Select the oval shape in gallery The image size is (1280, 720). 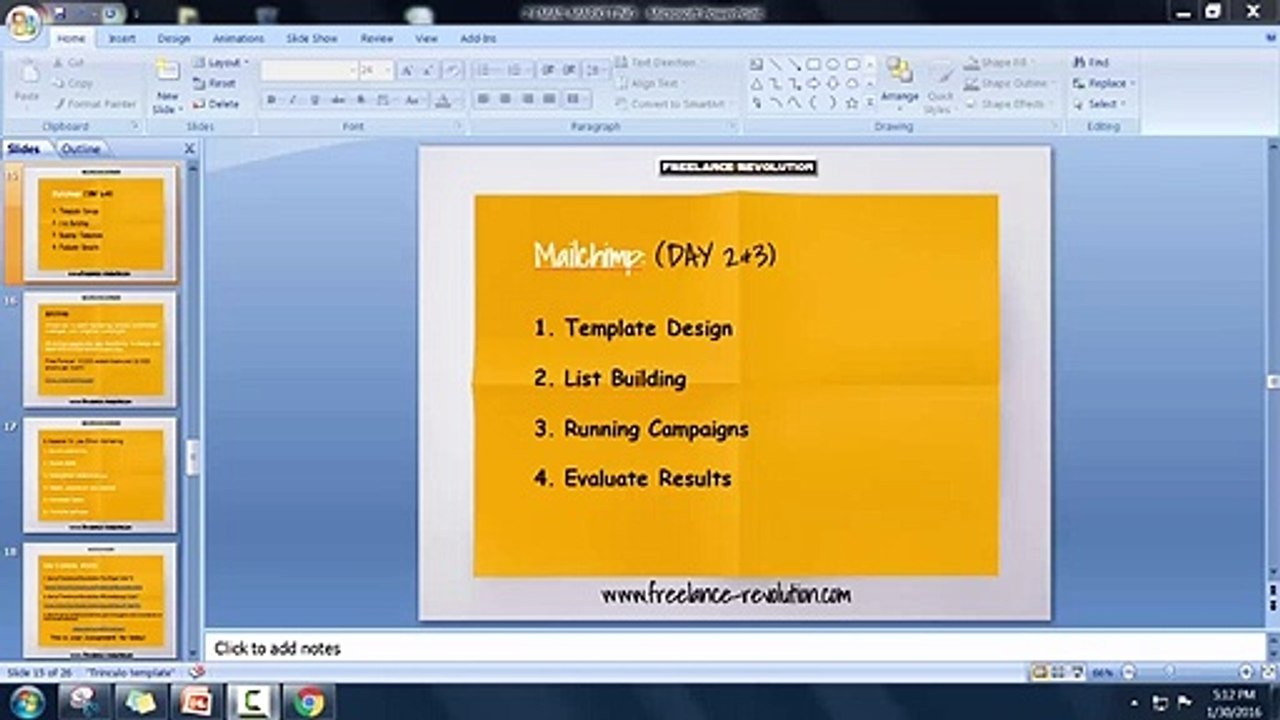832,64
